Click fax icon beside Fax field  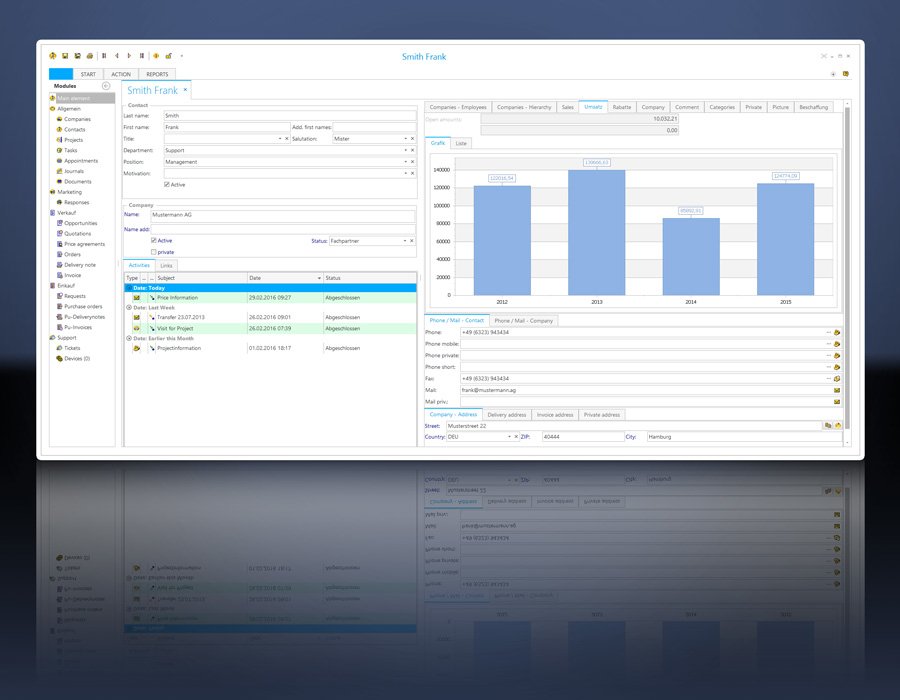click(x=837, y=379)
